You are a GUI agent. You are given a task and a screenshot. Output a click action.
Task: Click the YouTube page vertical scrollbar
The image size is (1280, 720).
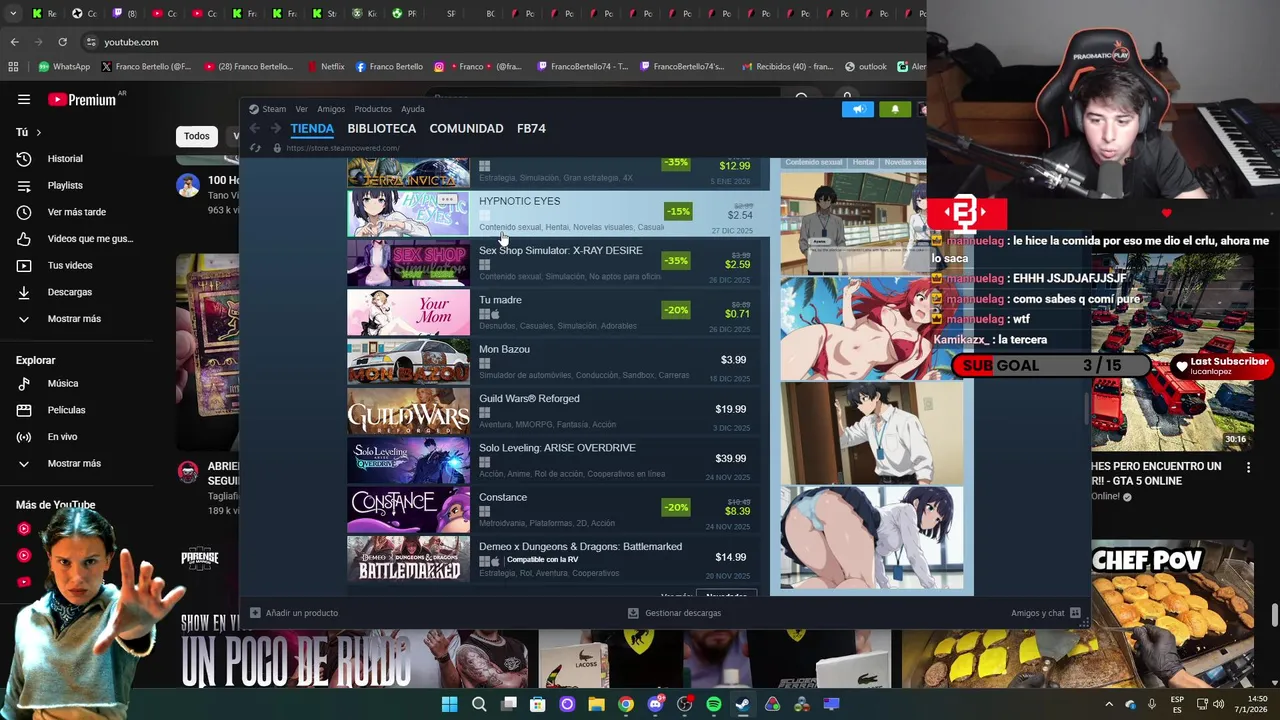click(1274, 614)
